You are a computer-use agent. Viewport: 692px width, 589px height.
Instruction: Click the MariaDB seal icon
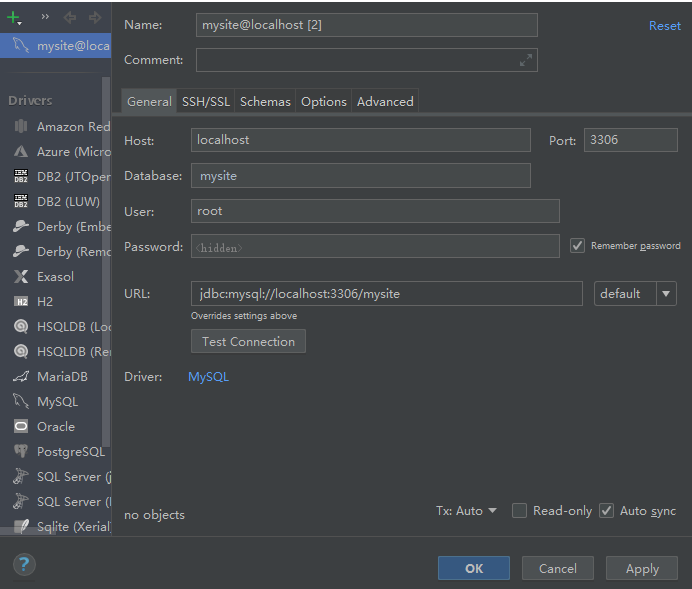(21, 376)
